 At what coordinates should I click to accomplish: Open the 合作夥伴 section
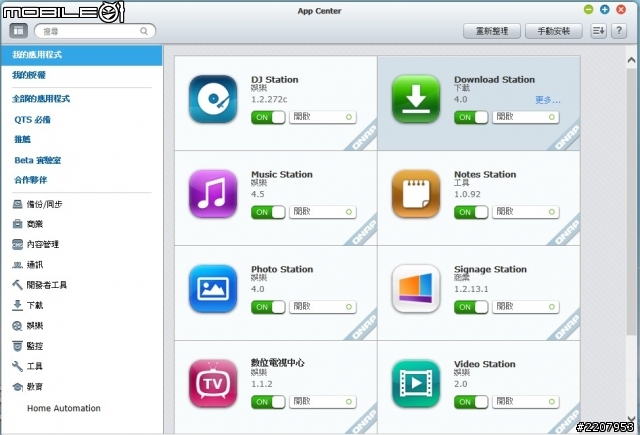coord(31,180)
